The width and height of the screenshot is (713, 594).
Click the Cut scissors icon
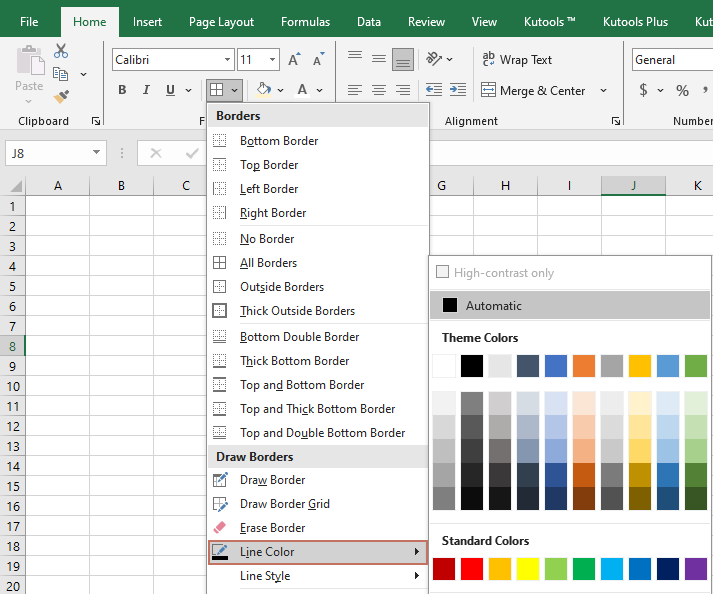click(x=61, y=51)
